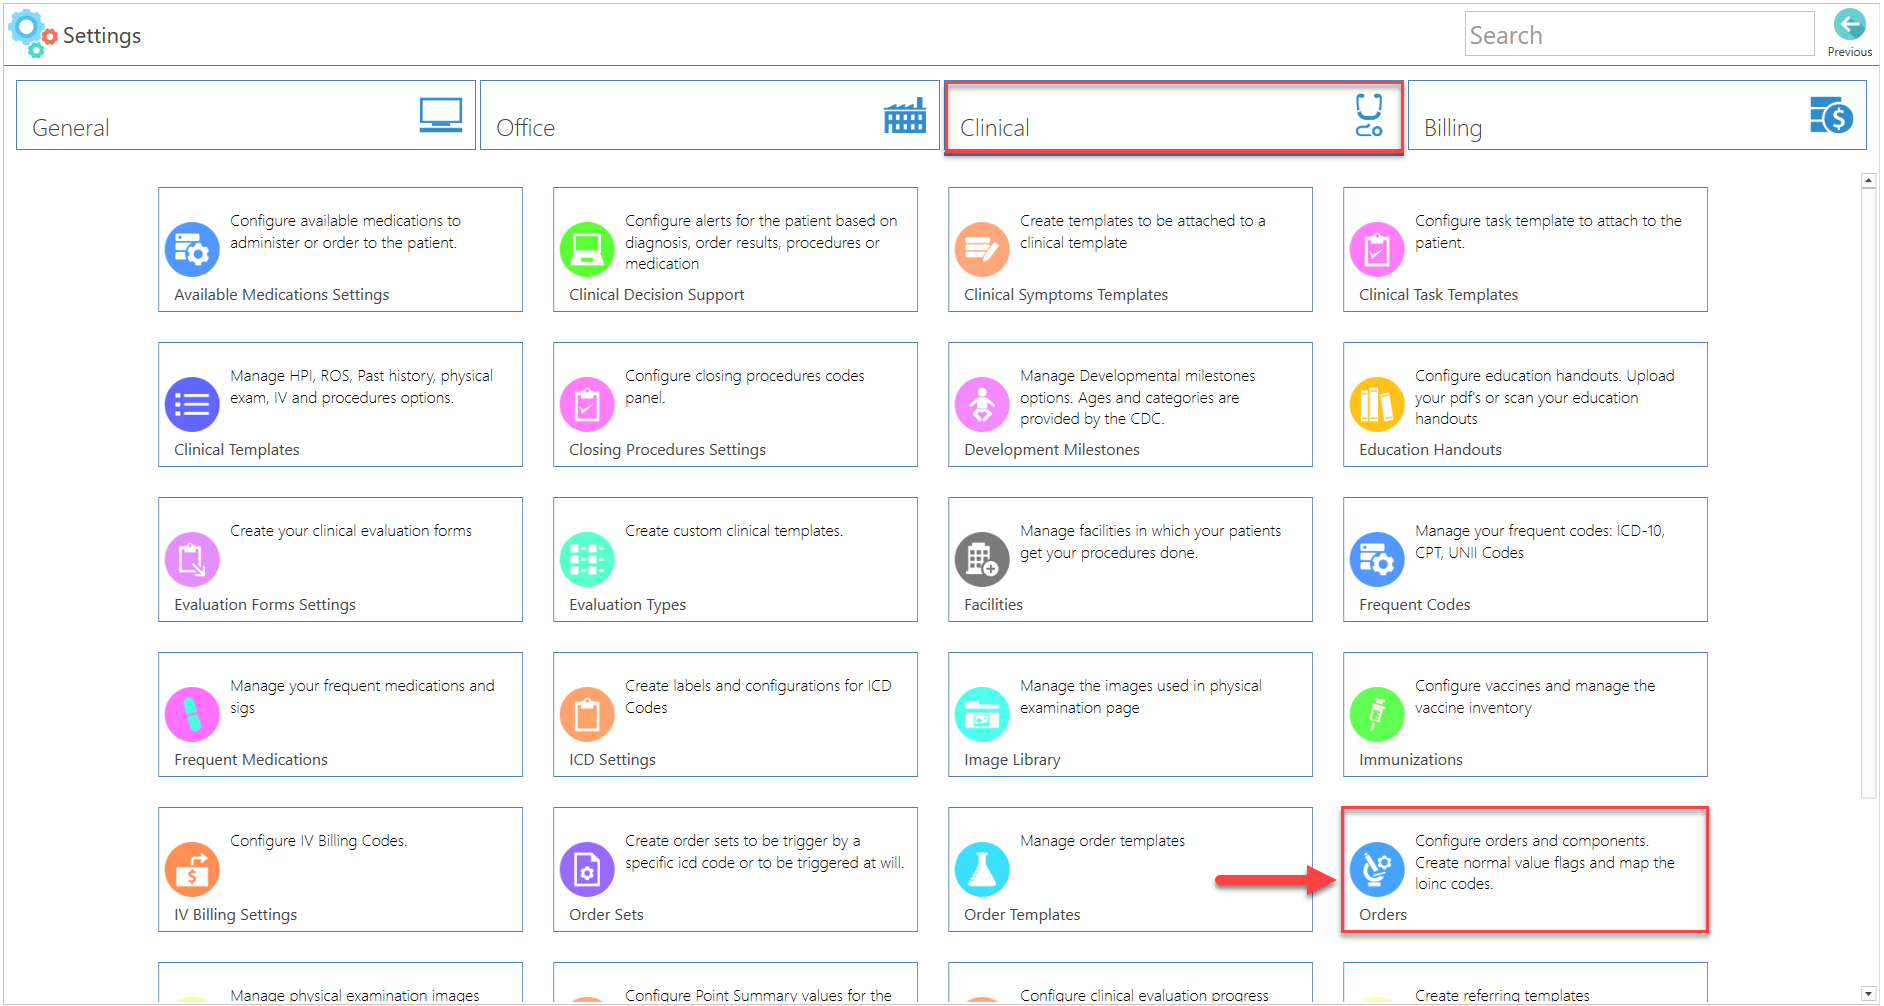This screenshot has width=1884, height=1006.
Task: Open the Orders settings tile label
Action: [x=1382, y=915]
